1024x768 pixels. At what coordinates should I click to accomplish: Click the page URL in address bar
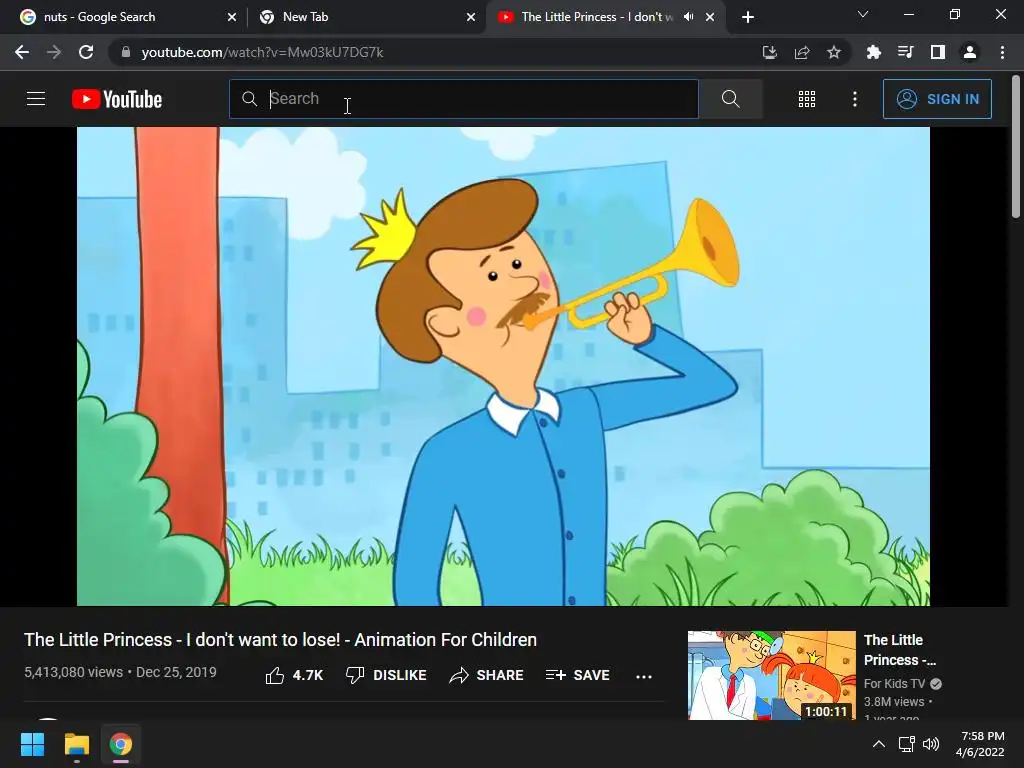pyautogui.click(x=262, y=52)
